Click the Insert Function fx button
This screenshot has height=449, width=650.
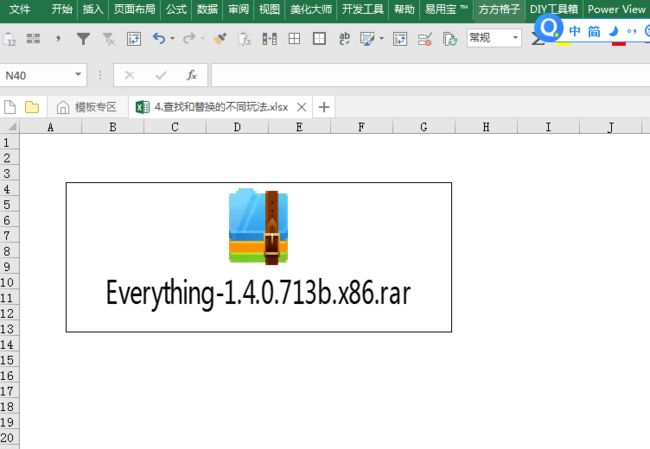(x=192, y=75)
